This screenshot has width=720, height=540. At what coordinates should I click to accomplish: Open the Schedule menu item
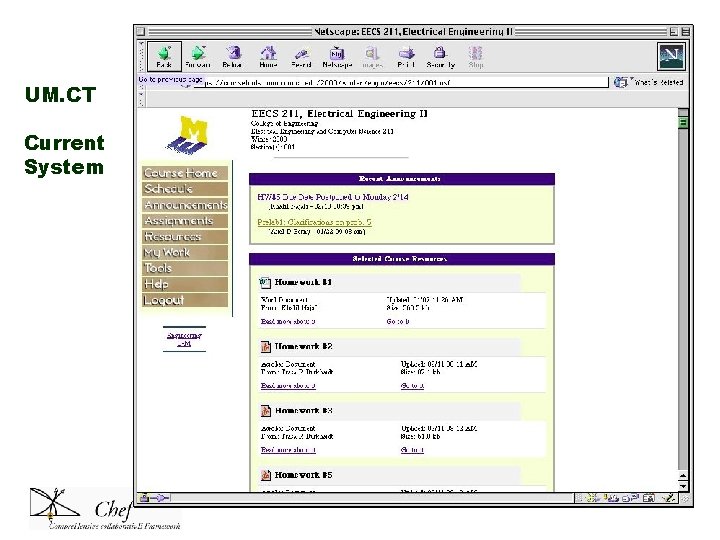tap(185, 189)
